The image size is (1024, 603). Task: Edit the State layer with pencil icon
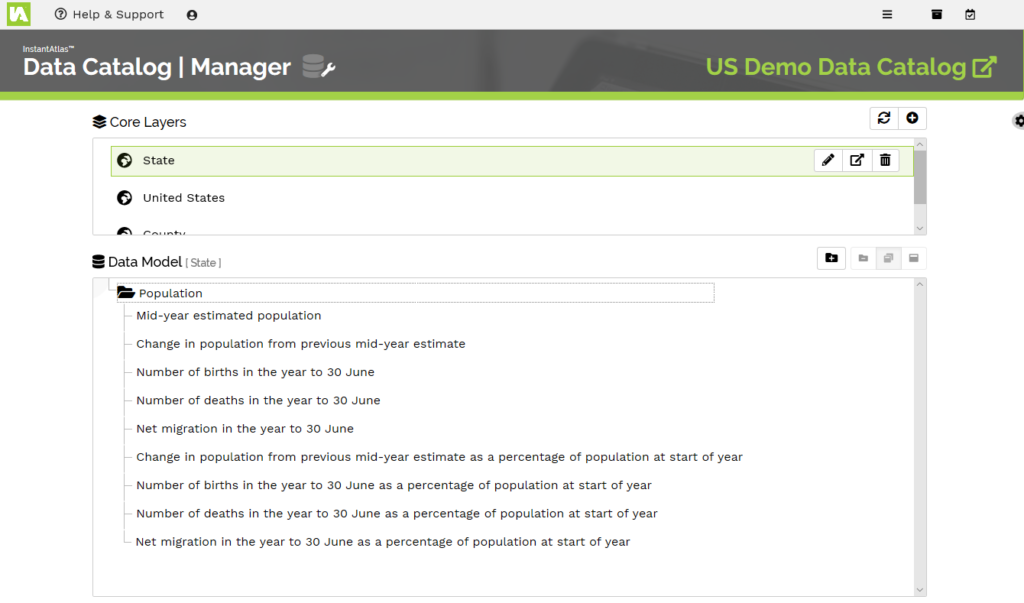coord(828,160)
